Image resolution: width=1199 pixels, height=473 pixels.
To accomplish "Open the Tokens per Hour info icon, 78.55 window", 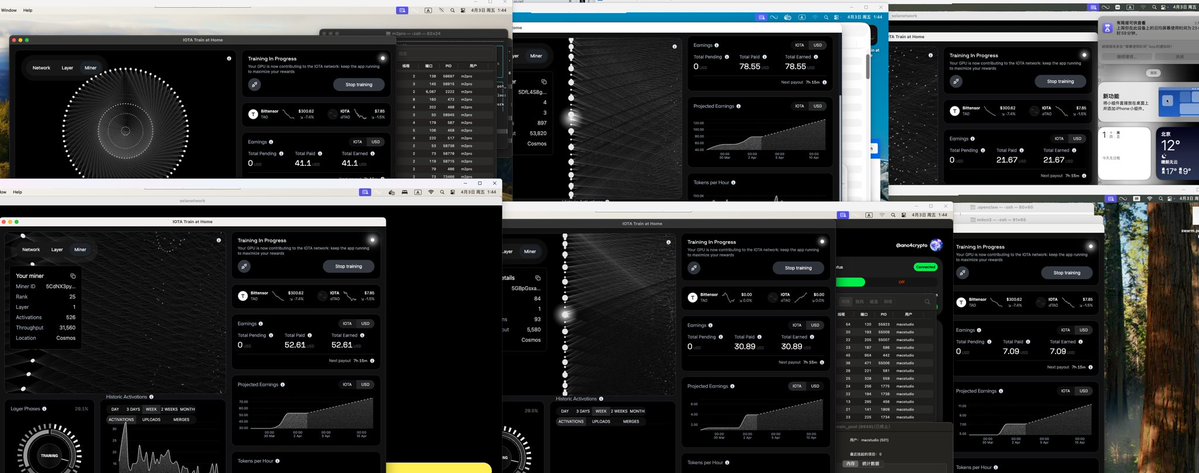I will [733, 183].
